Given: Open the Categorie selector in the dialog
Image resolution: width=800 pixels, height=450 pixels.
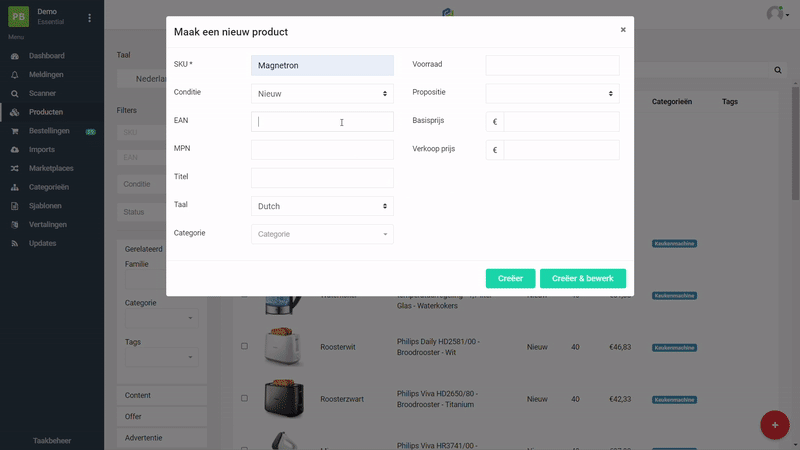Looking at the screenshot, I should pyautogui.click(x=322, y=234).
